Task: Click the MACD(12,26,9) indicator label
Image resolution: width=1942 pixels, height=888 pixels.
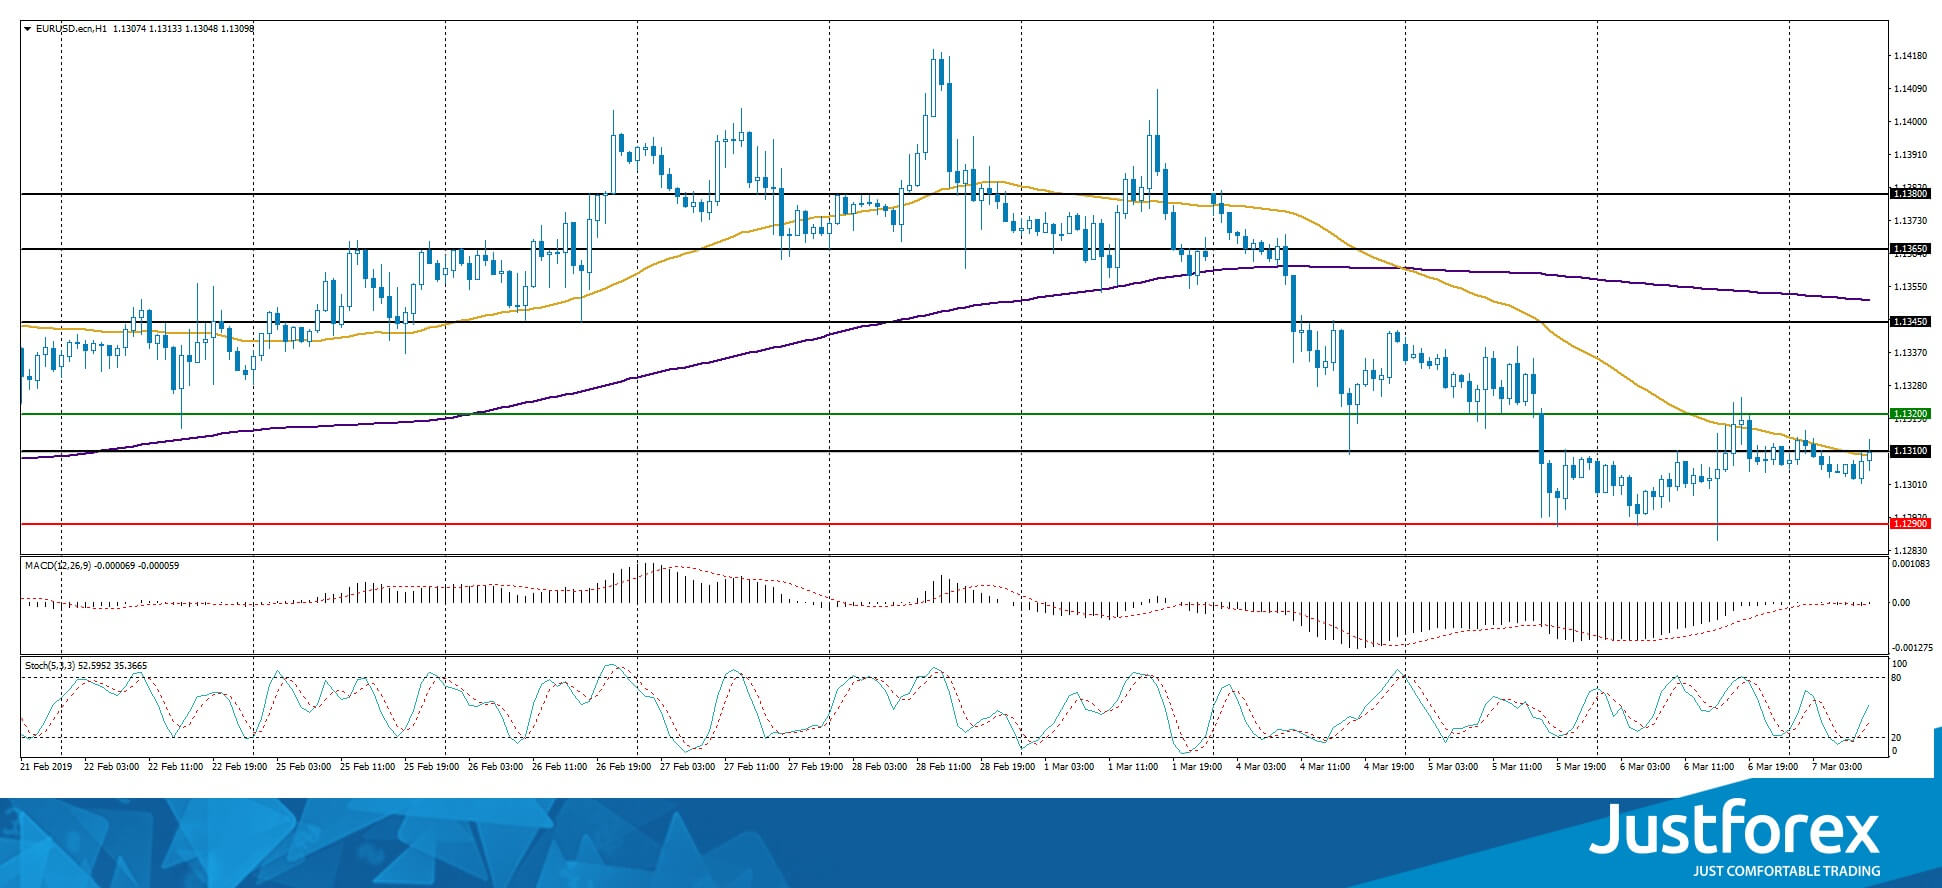Action: click(58, 566)
